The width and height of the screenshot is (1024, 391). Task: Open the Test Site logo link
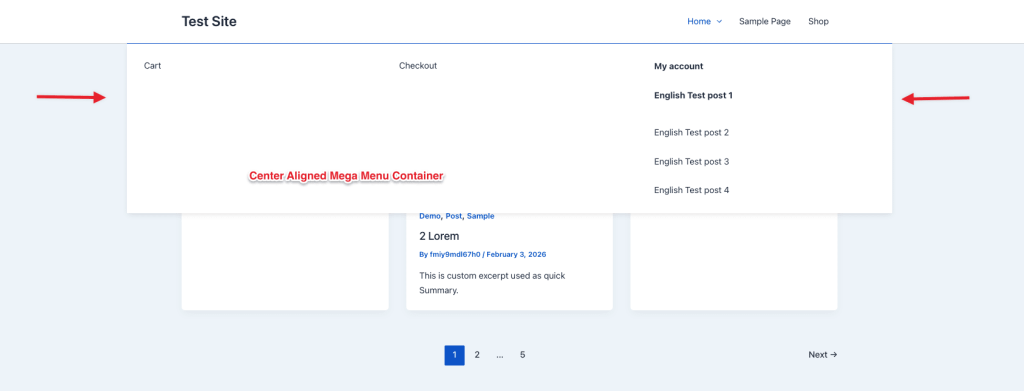(x=209, y=22)
